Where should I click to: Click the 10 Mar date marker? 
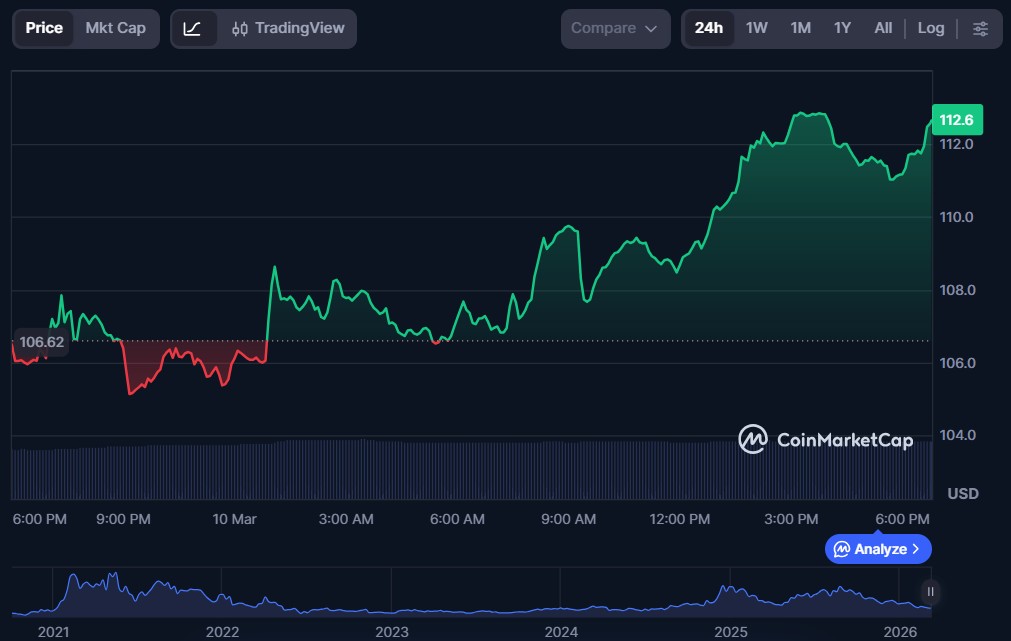pos(235,519)
